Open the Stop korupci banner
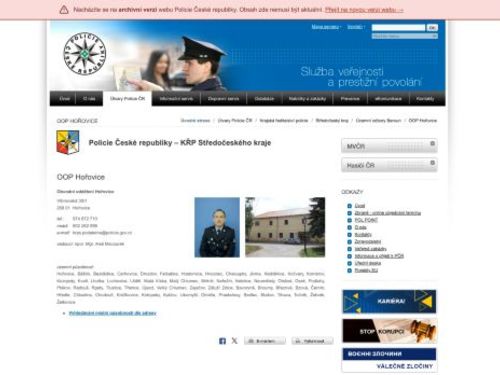The image size is (500, 375). 389,331
